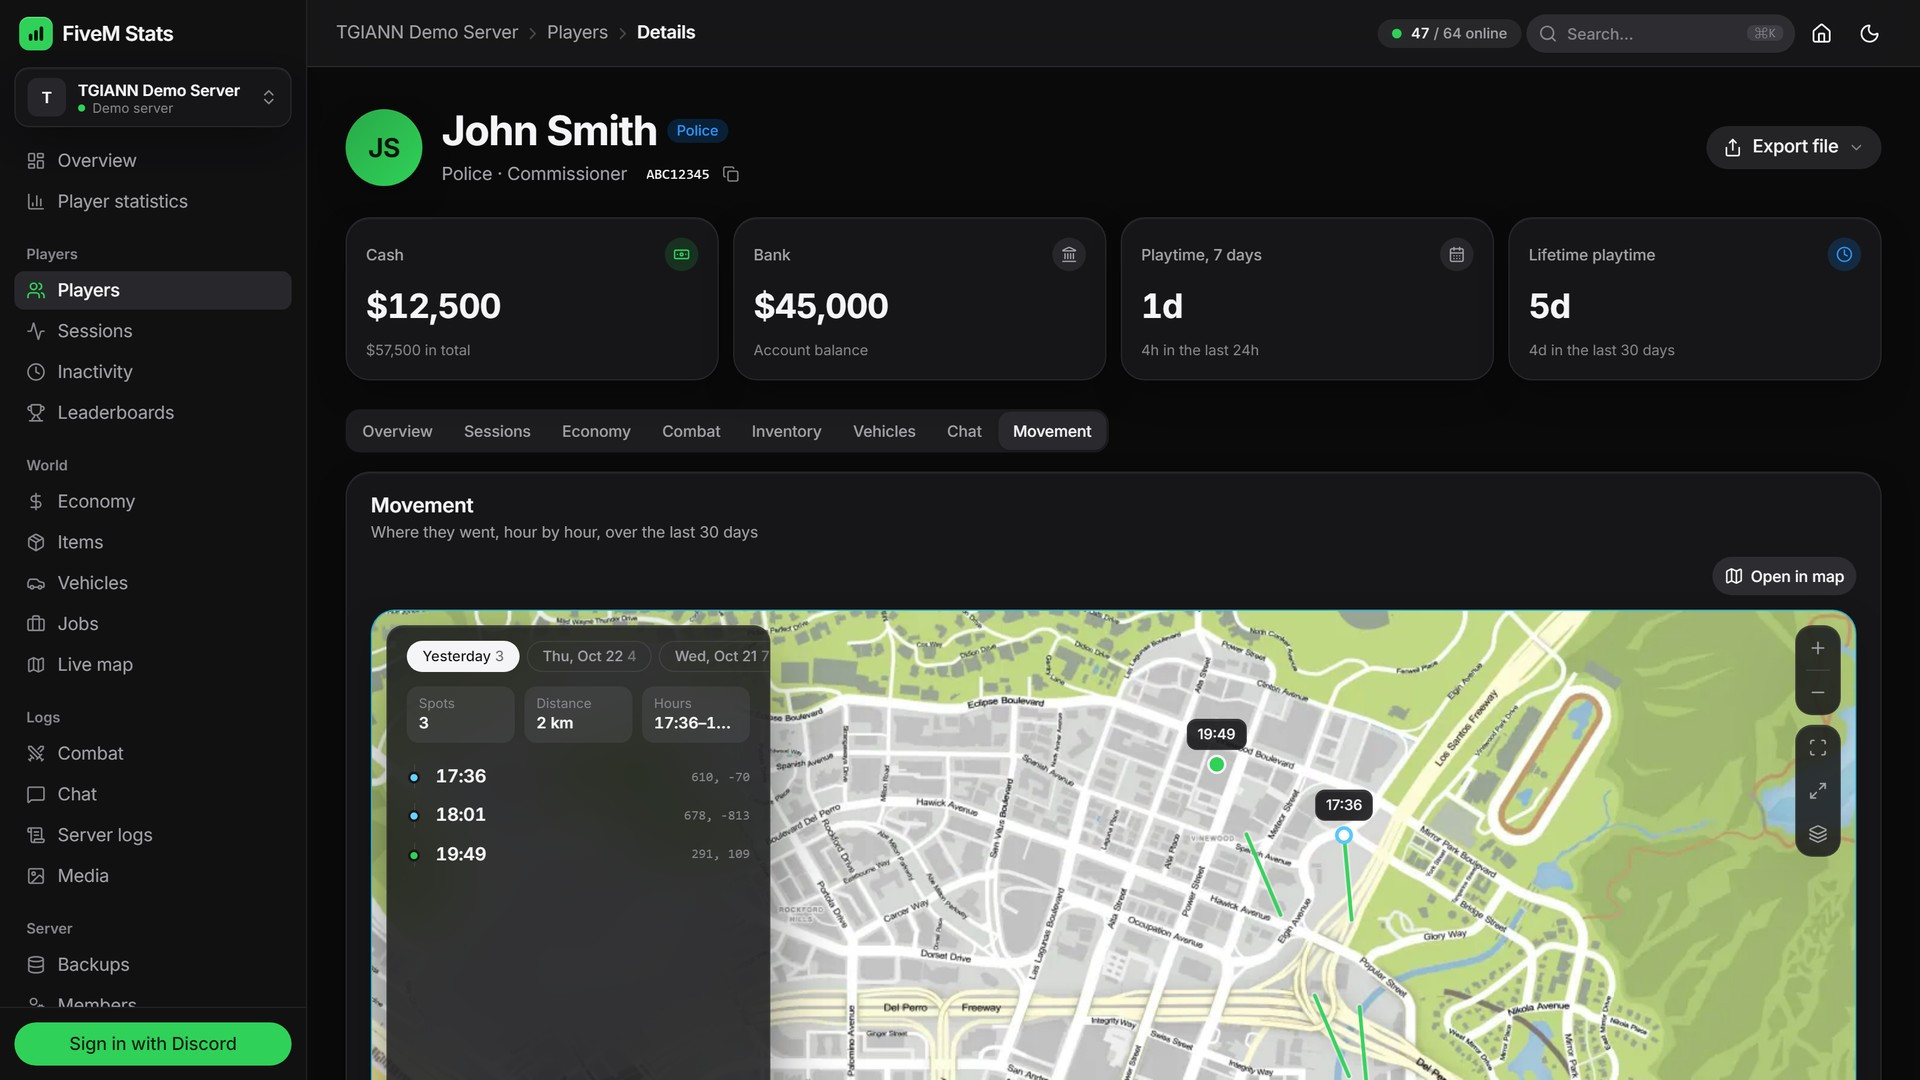Switch to the Inventory tab
This screenshot has width=1920, height=1080.
[x=786, y=431]
